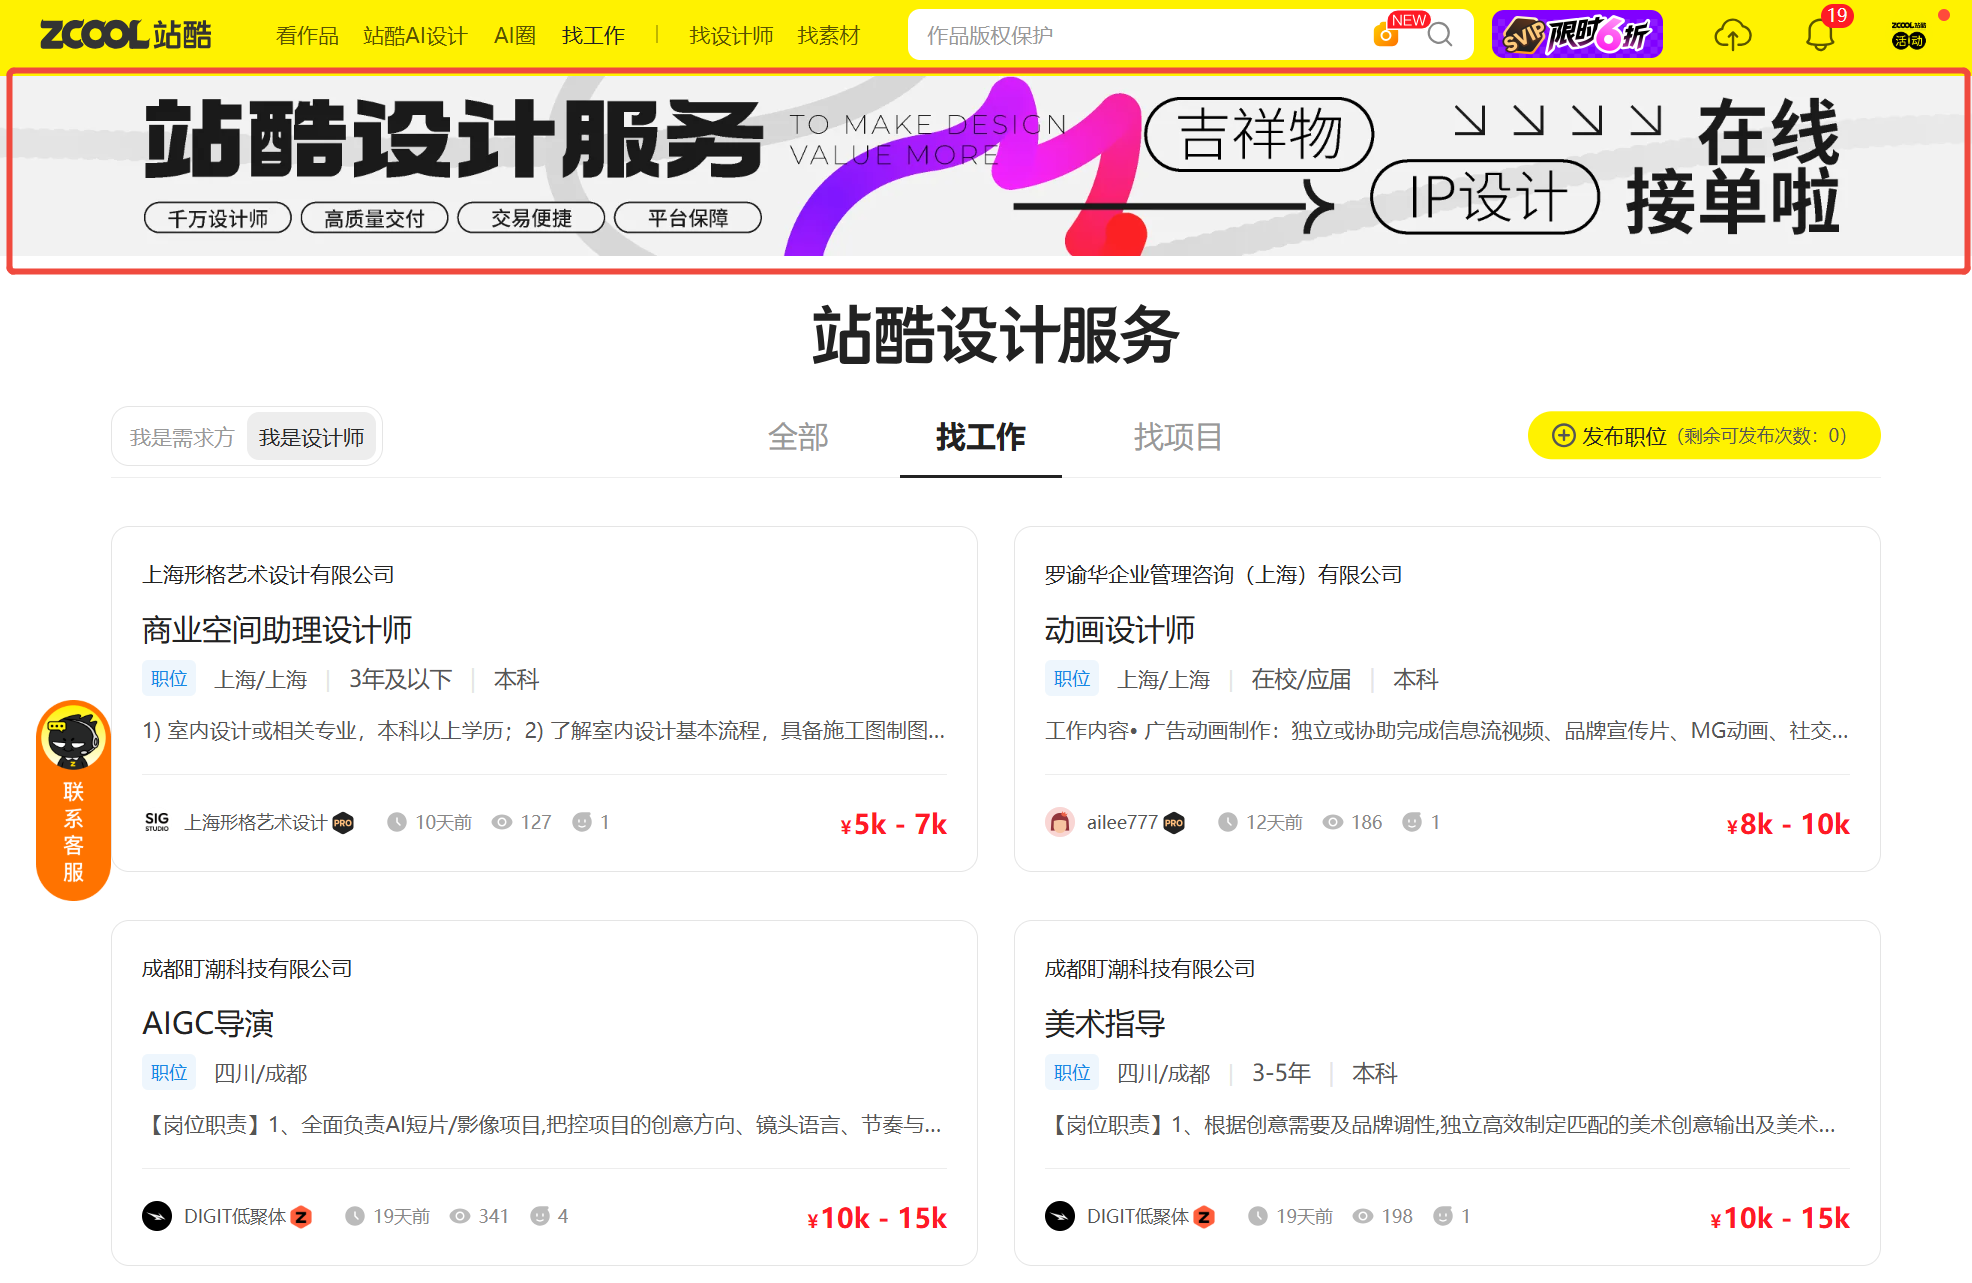Click DIGIT低聚体 avatar in 美术指导 card
This screenshot has width=1972, height=1283.
point(1060,1216)
